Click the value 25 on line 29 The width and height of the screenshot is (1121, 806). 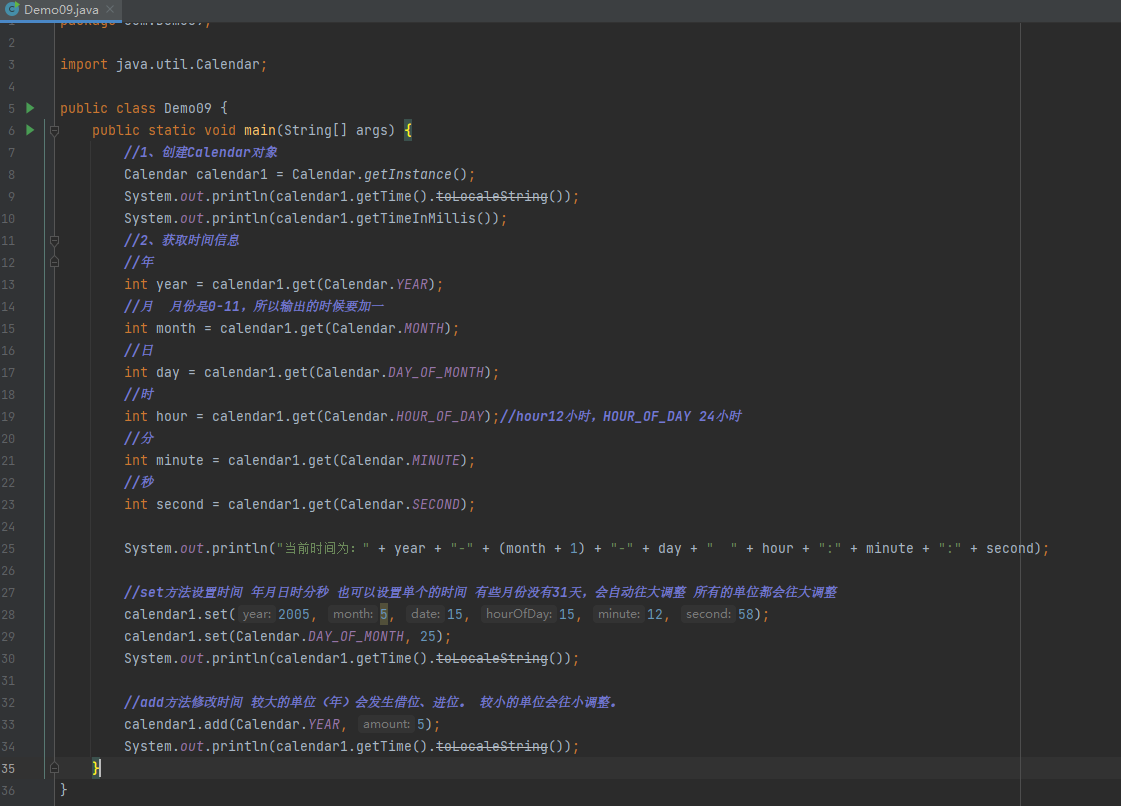[x=428, y=637]
